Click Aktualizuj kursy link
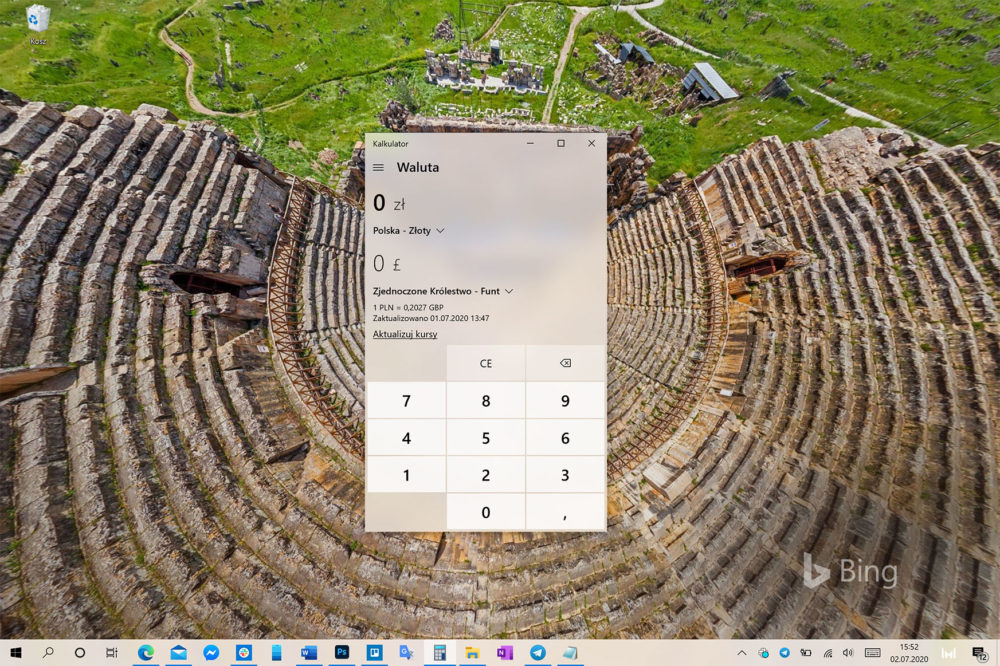The height and width of the screenshot is (666, 1000). pos(405,334)
